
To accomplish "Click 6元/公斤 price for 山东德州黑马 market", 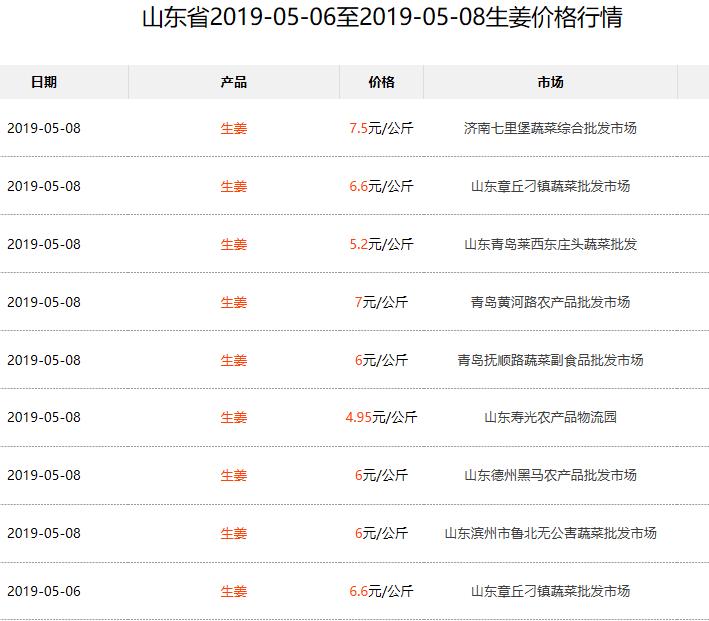I will coord(381,475).
